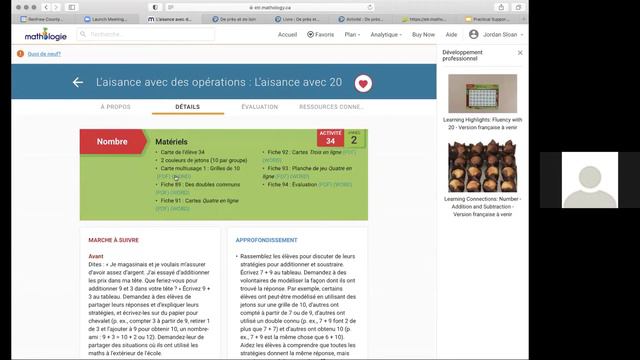This screenshot has width=640, height=360.
Task: Click the reader view icon in address bar
Action: 171,7
